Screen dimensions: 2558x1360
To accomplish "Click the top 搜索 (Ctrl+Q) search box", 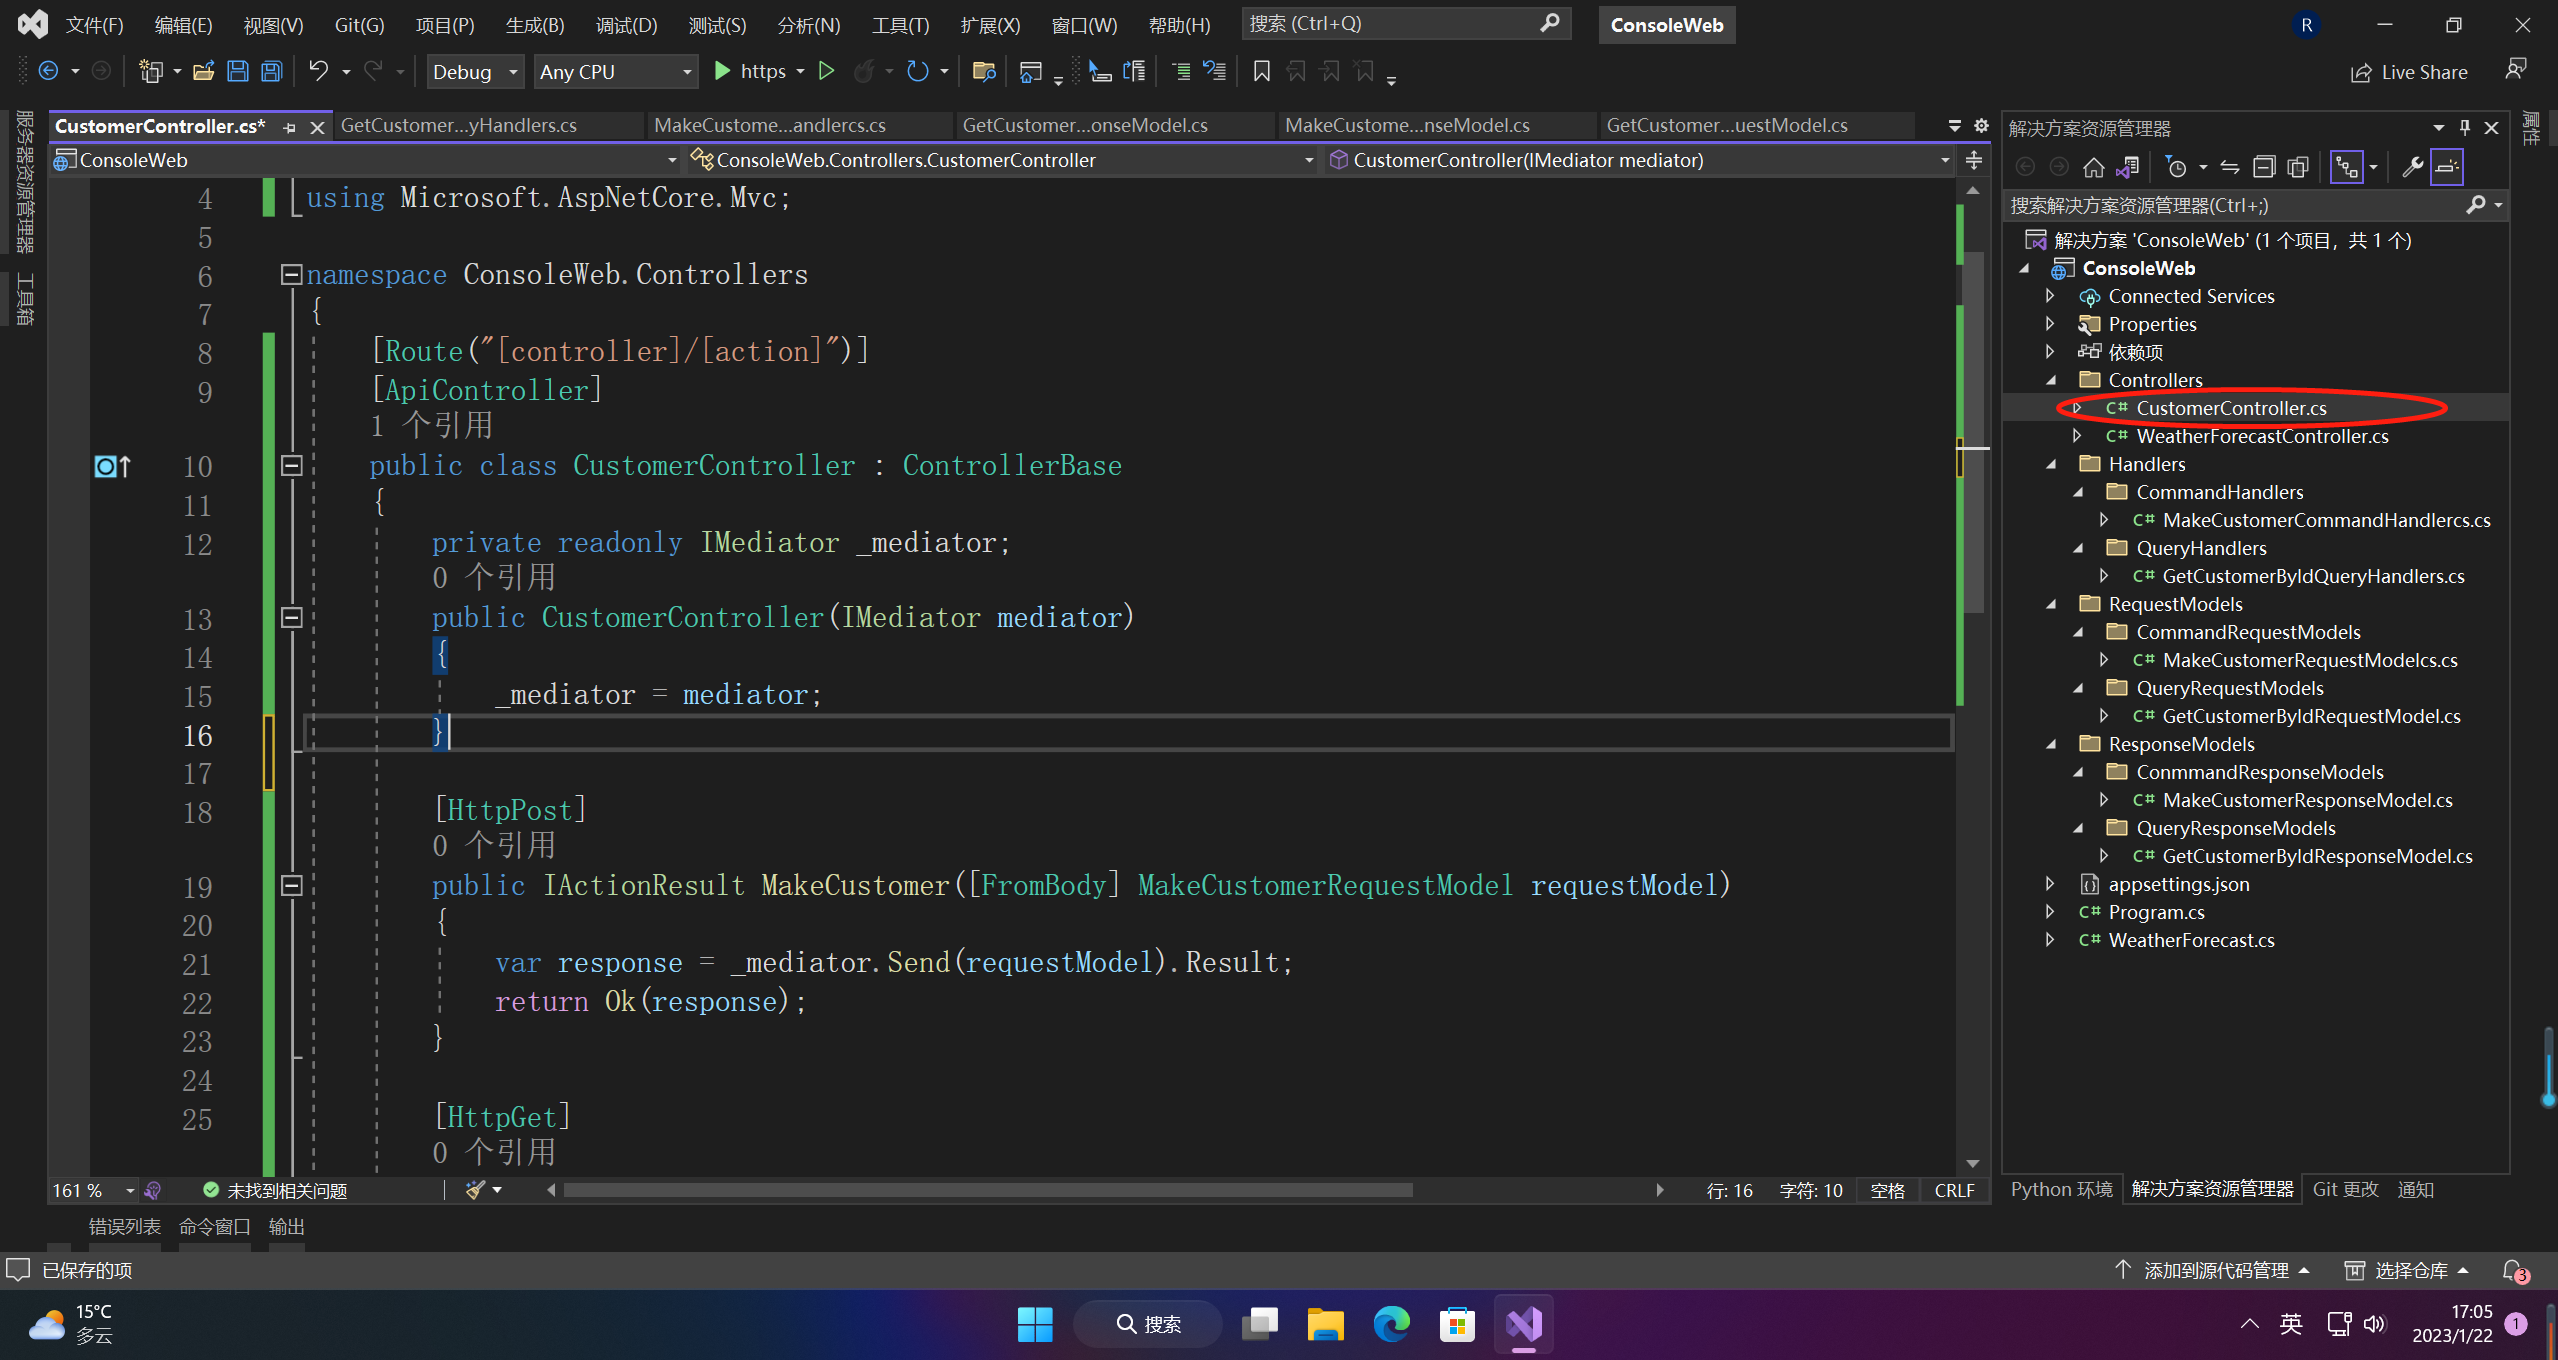I will (1406, 23).
